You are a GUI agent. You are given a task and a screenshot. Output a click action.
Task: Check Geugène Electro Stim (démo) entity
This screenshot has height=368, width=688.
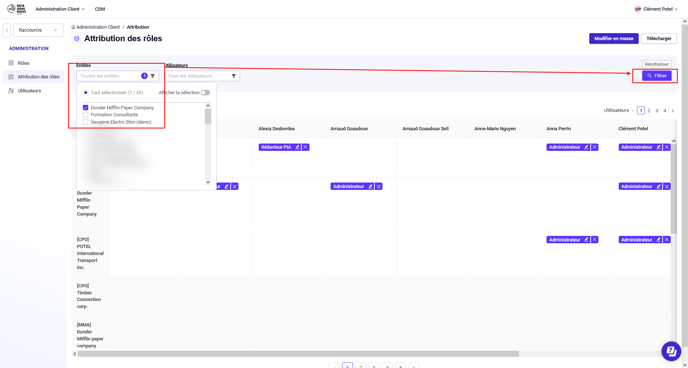tap(86, 122)
